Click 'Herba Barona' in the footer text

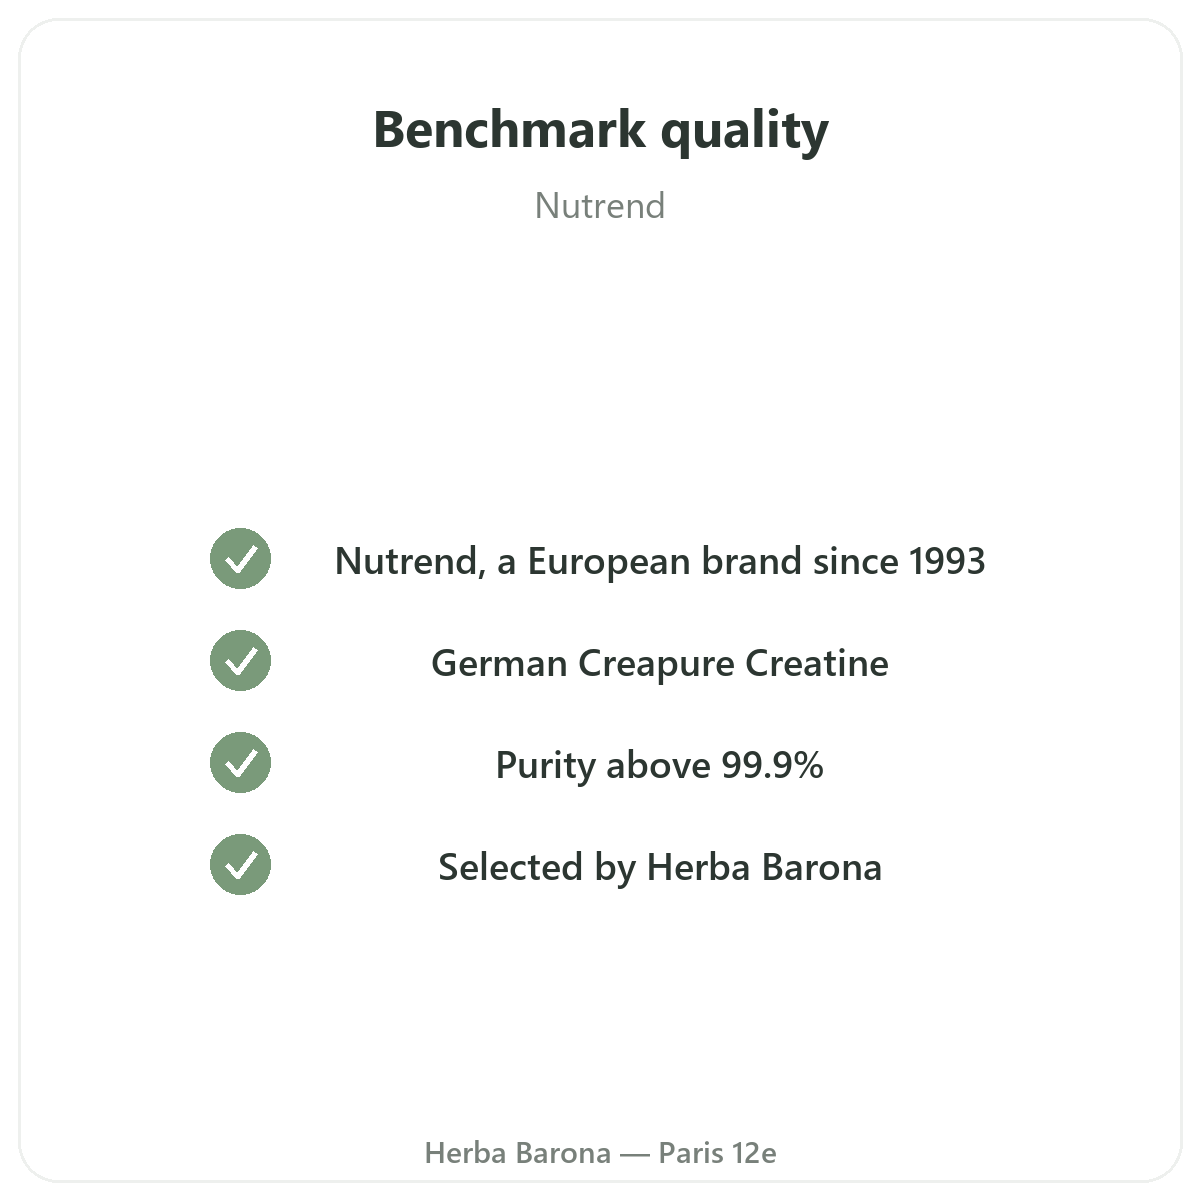(x=517, y=1153)
